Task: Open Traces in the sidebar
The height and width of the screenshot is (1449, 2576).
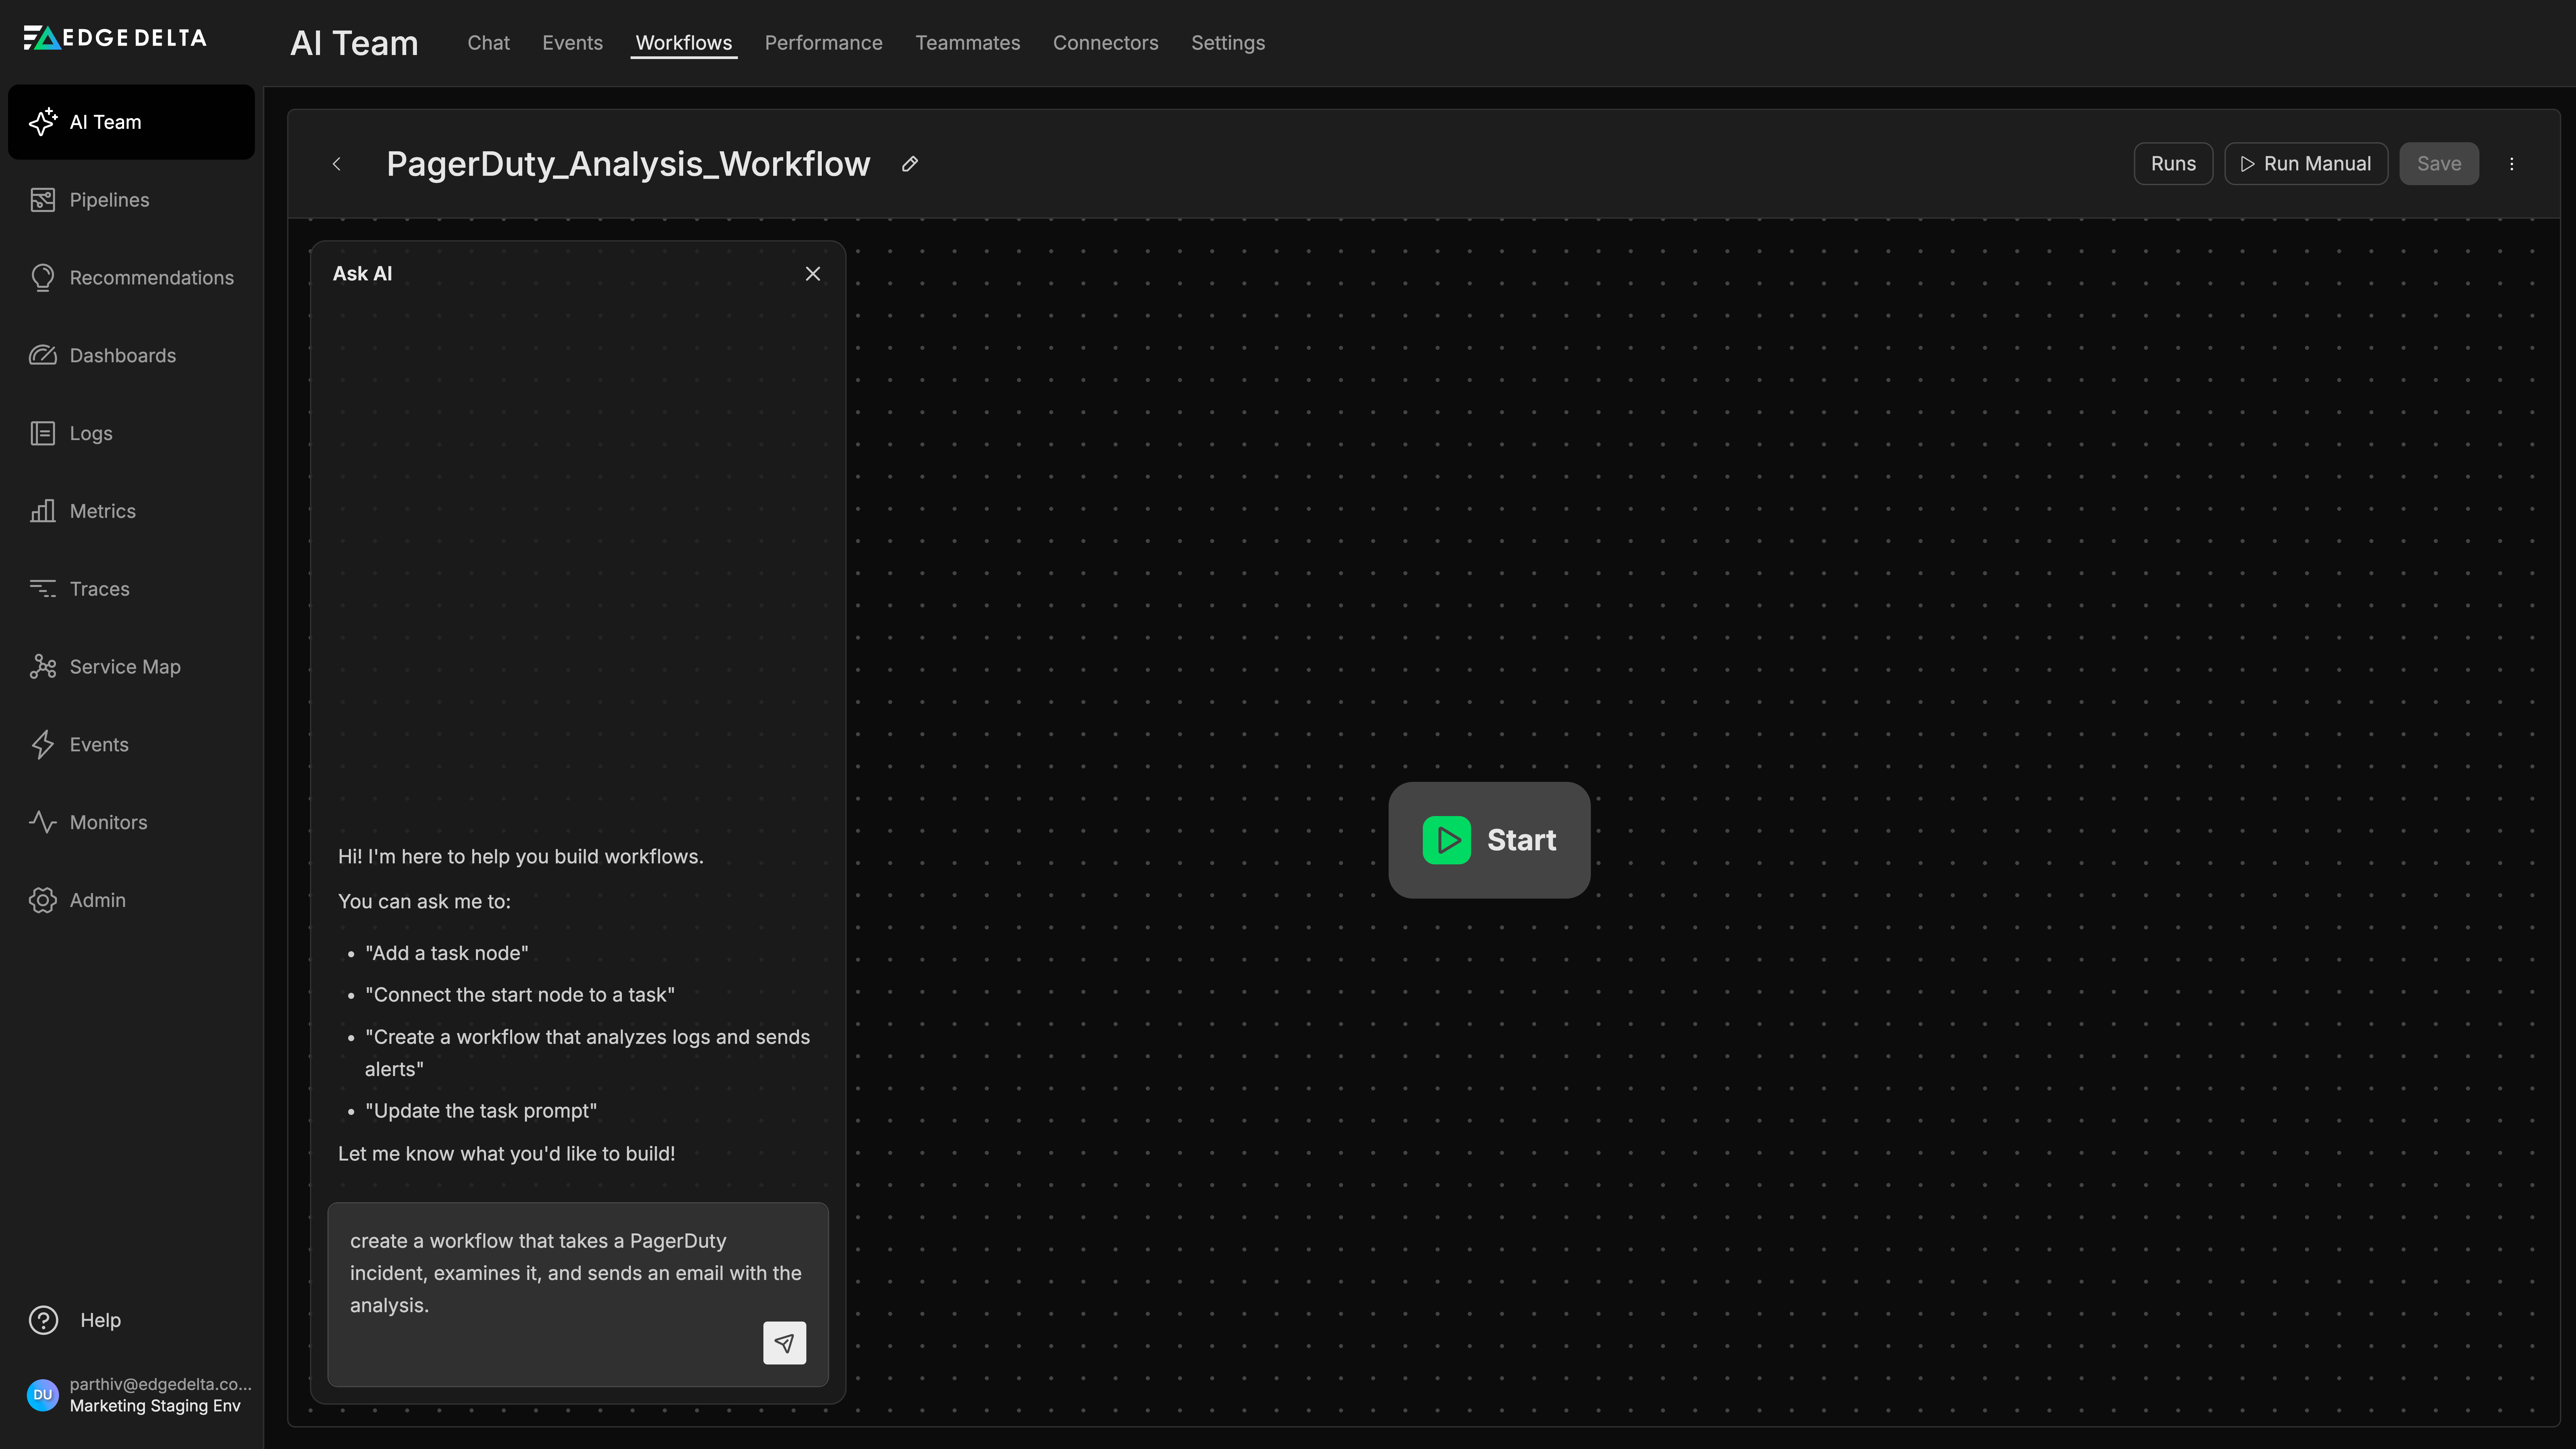Action: [131, 589]
